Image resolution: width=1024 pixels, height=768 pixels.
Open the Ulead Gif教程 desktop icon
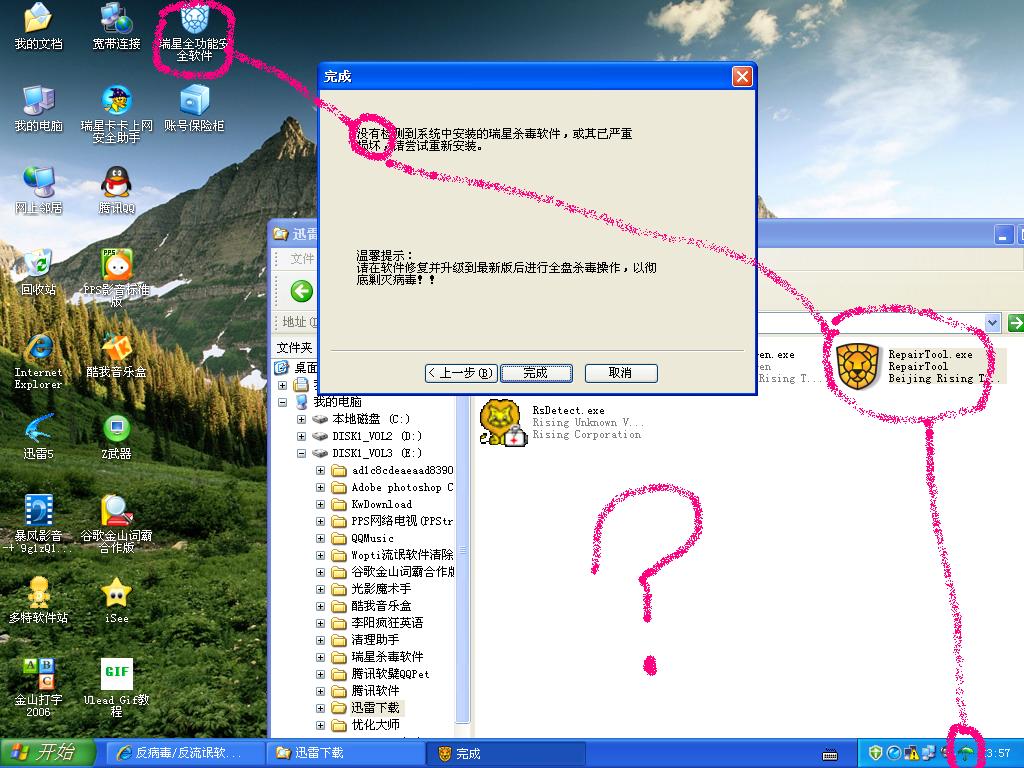point(116,688)
